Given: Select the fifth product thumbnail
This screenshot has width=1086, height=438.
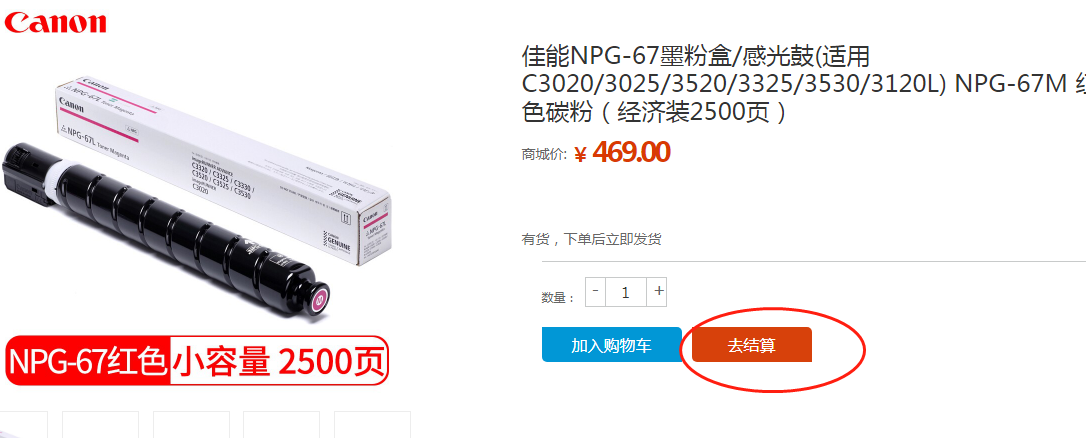Looking at the screenshot, I should (373, 424).
